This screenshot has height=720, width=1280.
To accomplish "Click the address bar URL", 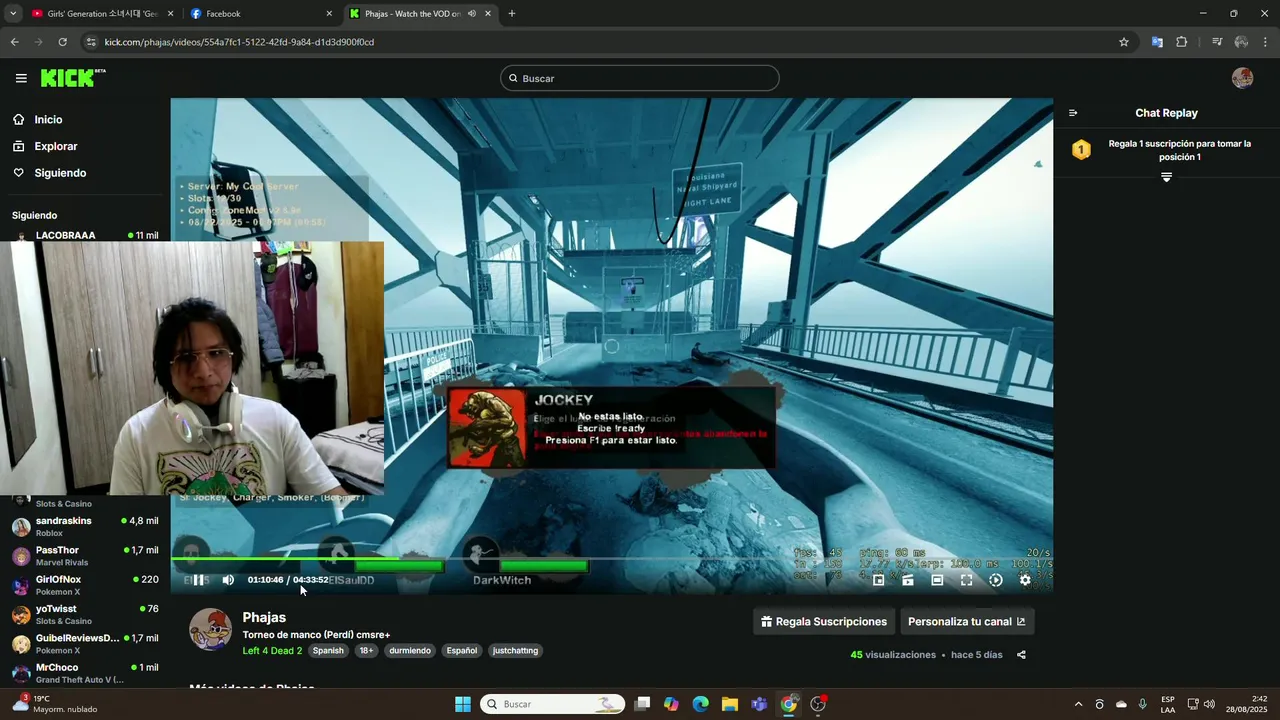I will point(239,42).
